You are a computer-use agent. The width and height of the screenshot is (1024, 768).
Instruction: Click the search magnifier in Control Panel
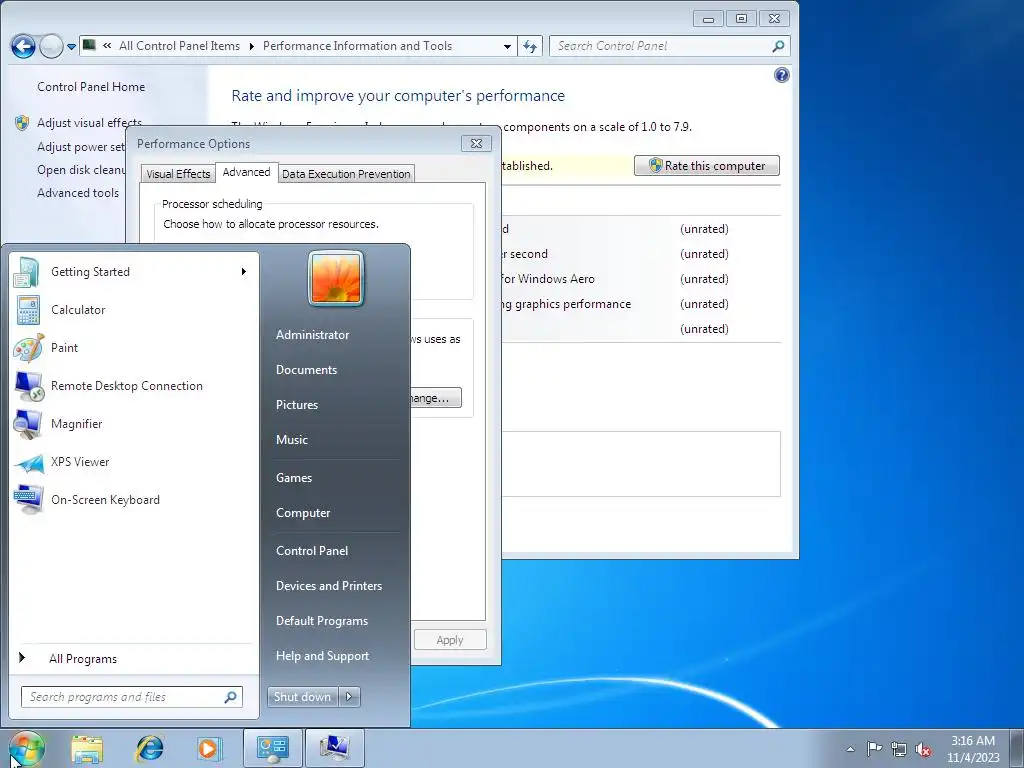tap(778, 46)
